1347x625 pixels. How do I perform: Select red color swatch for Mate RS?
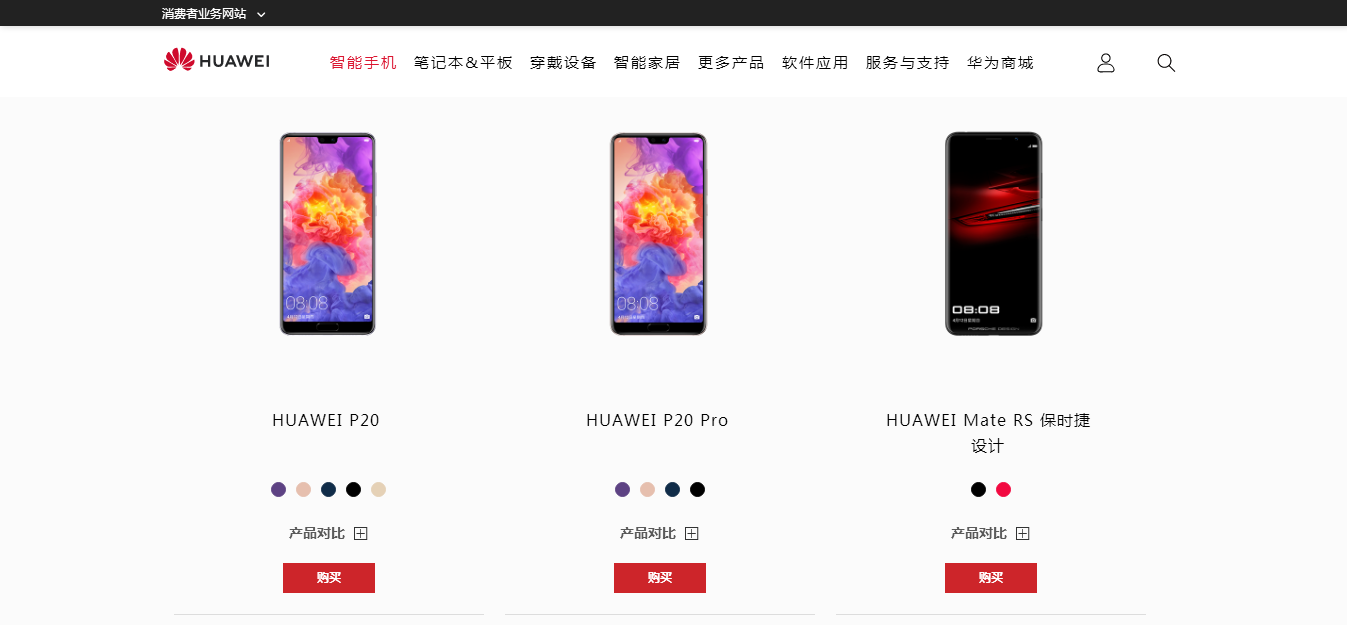coord(1004,489)
